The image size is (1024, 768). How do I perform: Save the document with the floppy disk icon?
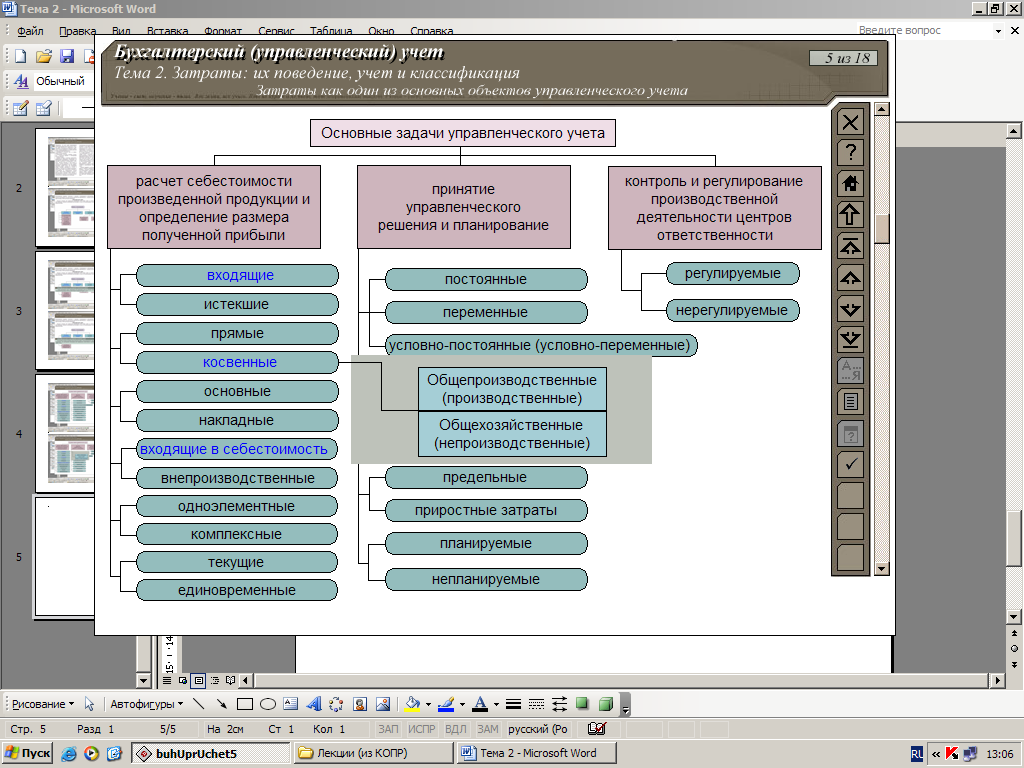pos(67,56)
